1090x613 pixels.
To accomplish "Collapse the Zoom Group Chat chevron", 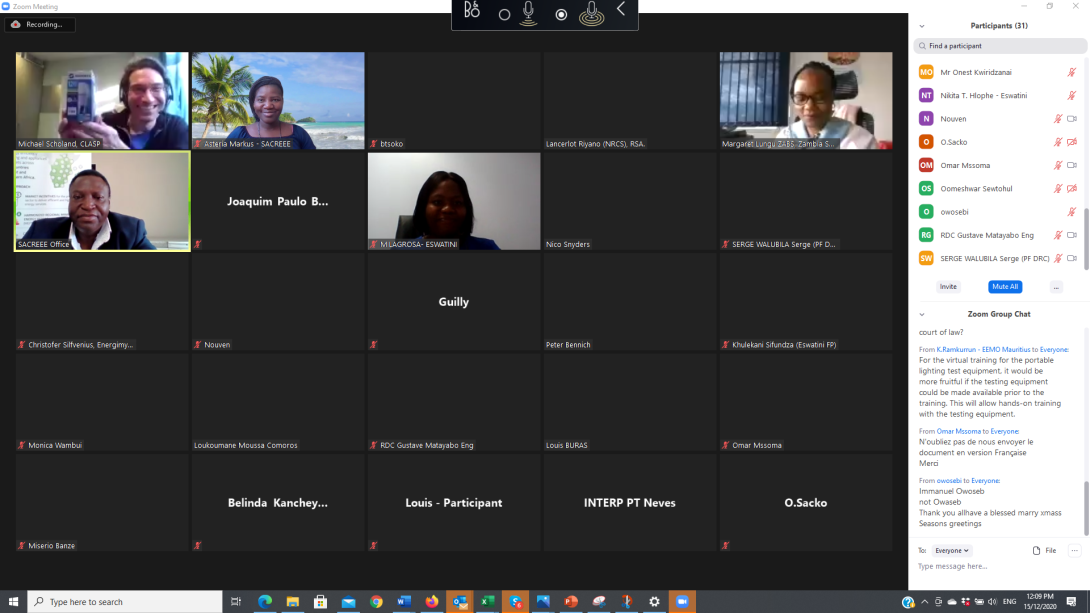I will click(922, 314).
